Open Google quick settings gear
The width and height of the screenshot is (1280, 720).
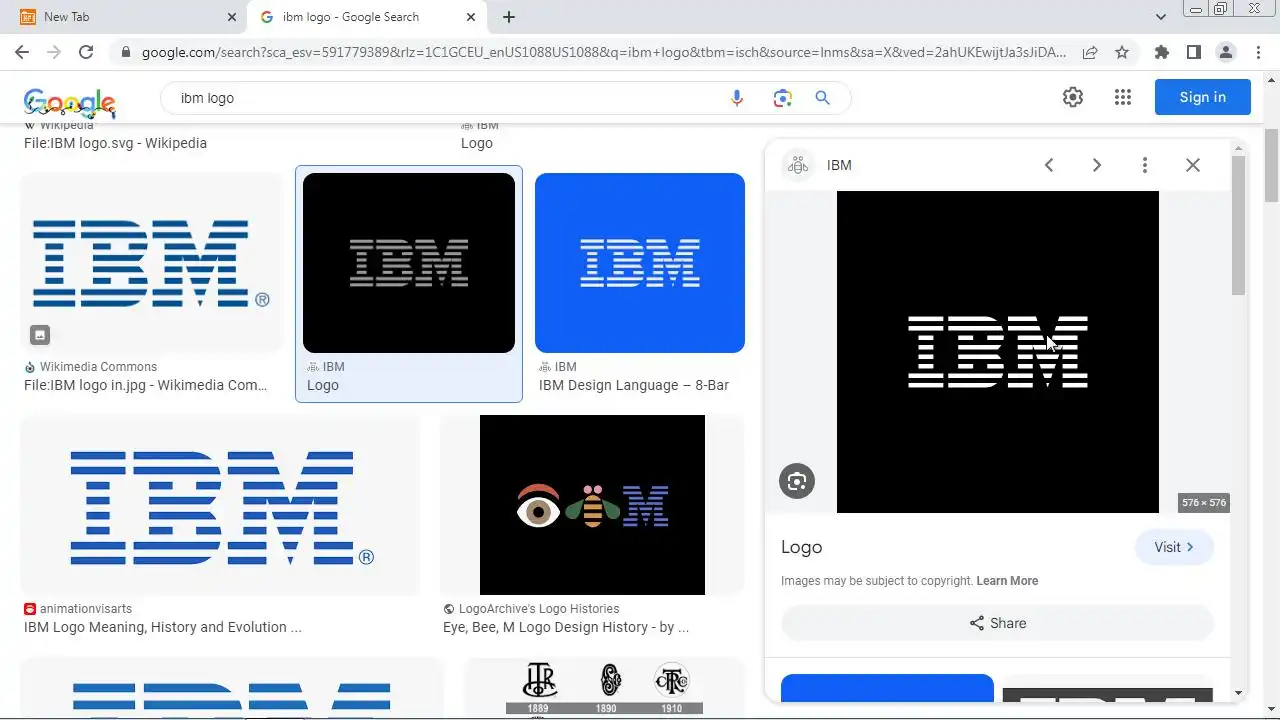coord(1073,97)
